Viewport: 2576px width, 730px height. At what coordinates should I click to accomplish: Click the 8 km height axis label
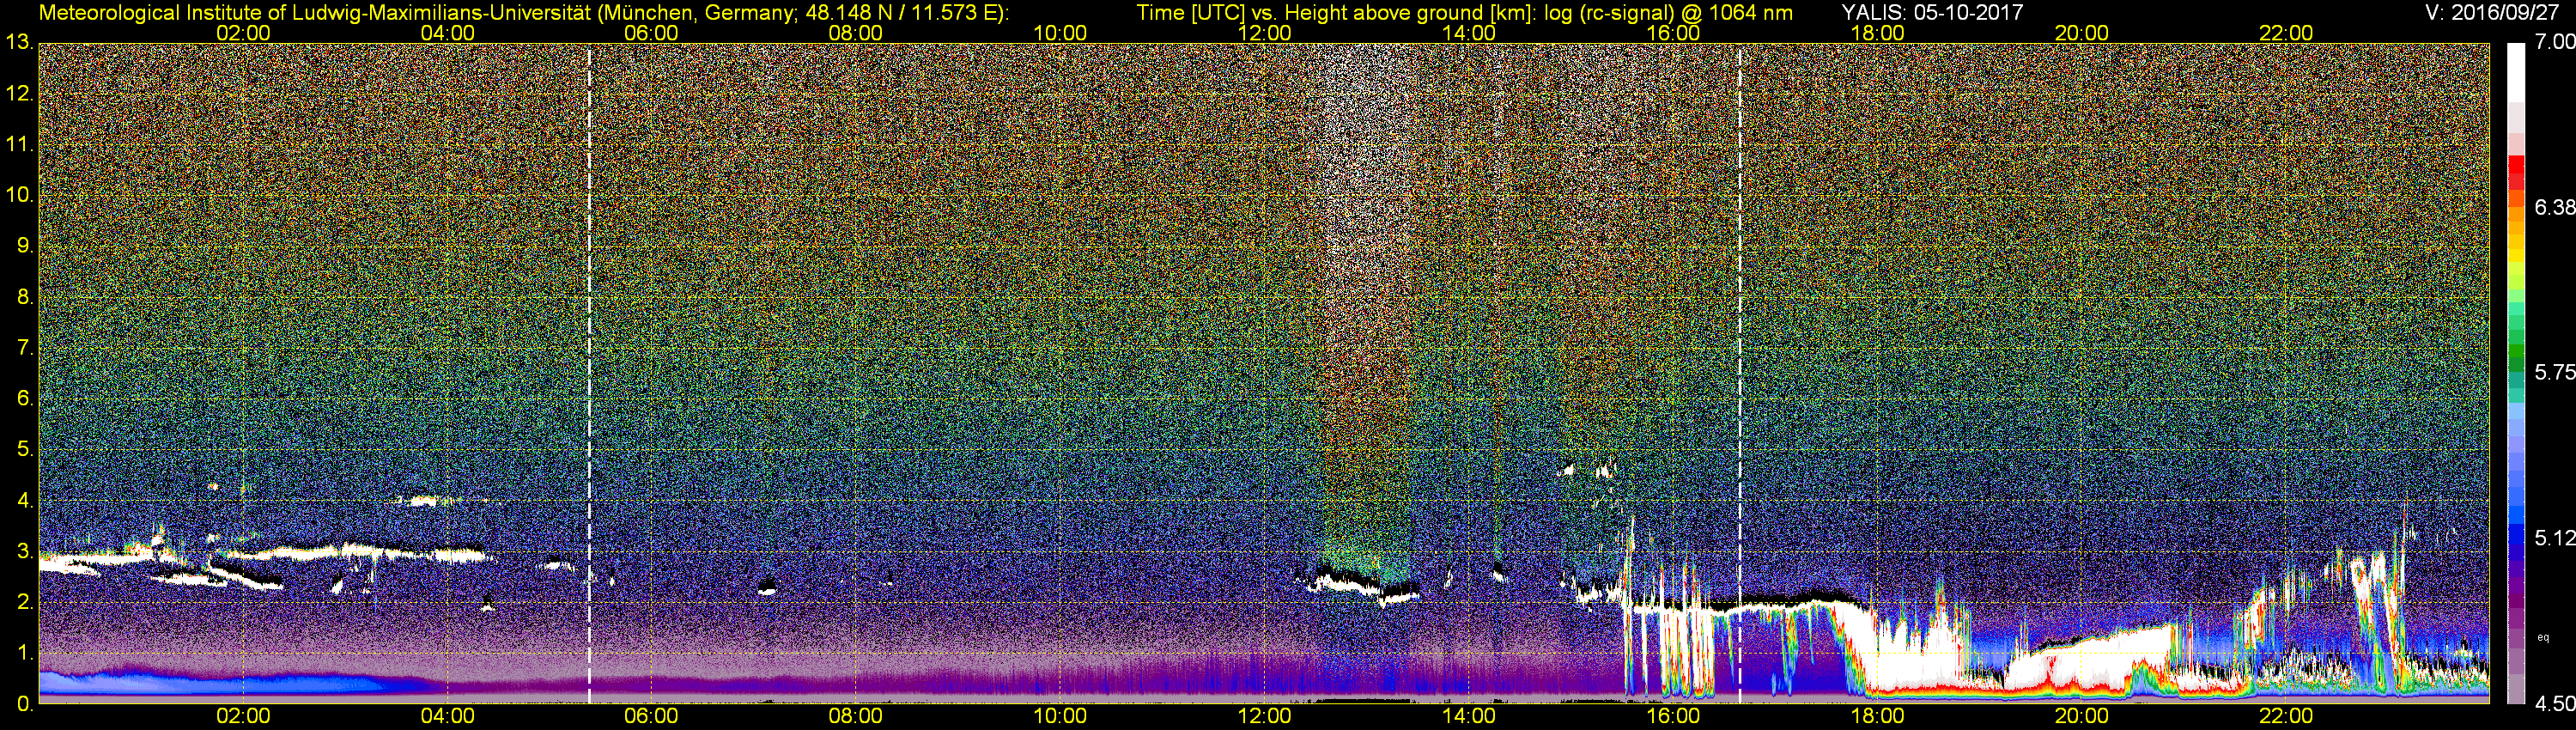coord(24,297)
